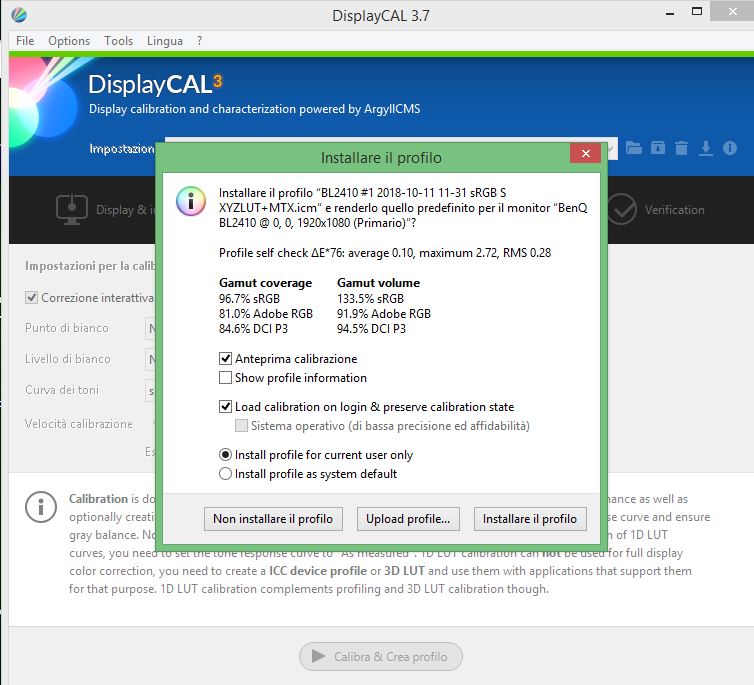The width and height of the screenshot is (754, 685).
Task: Click the save settings archive icon
Action: click(x=658, y=148)
